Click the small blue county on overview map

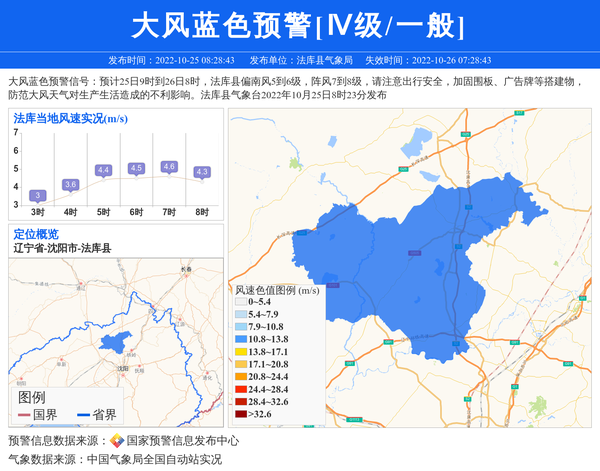pyautogui.click(x=118, y=342)
